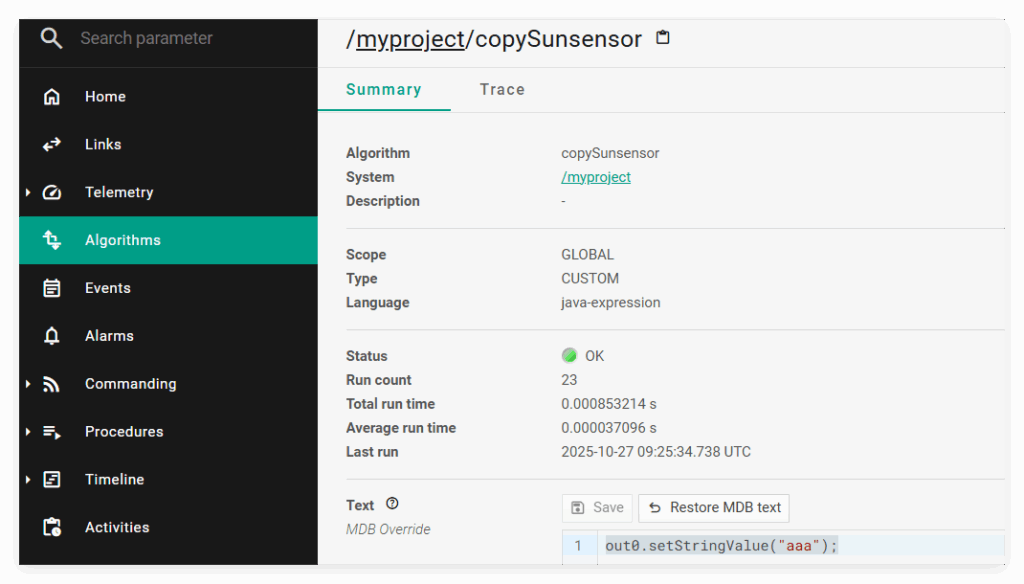The width and height of the screenshot is (1024, 584).
Task: Click the Alarms bell icon
Action: [x=52, y=336]
